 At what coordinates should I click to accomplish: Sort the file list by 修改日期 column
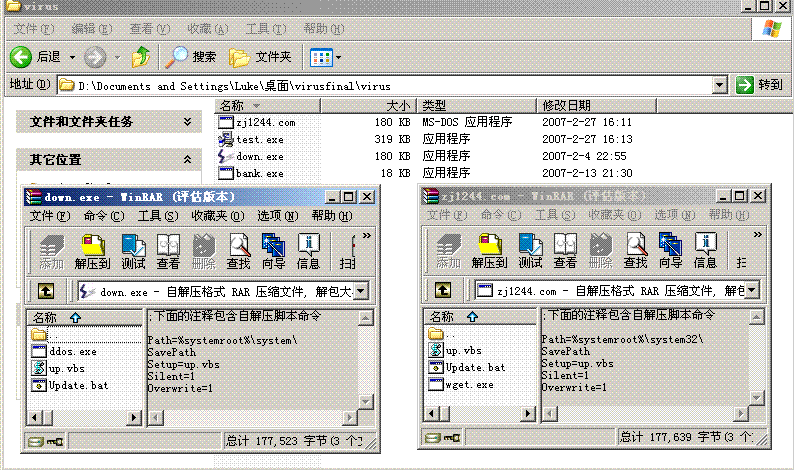(566, 105)
